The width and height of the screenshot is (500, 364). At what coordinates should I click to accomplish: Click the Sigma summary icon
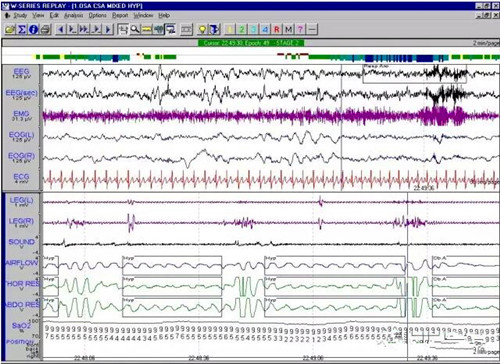[x=22, y=29]
